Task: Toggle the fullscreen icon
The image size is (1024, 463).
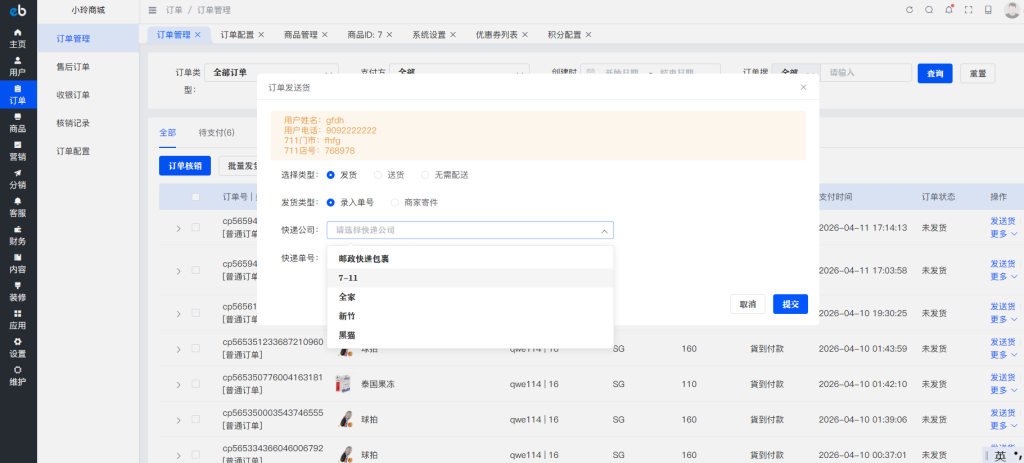Action: point(968,10)
